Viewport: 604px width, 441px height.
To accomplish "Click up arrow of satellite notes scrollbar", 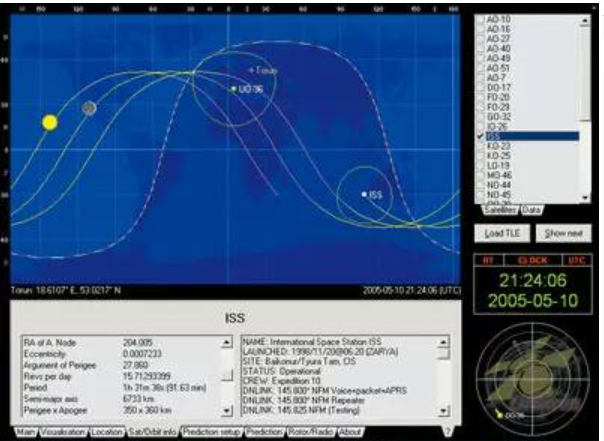I will [443, 342].
